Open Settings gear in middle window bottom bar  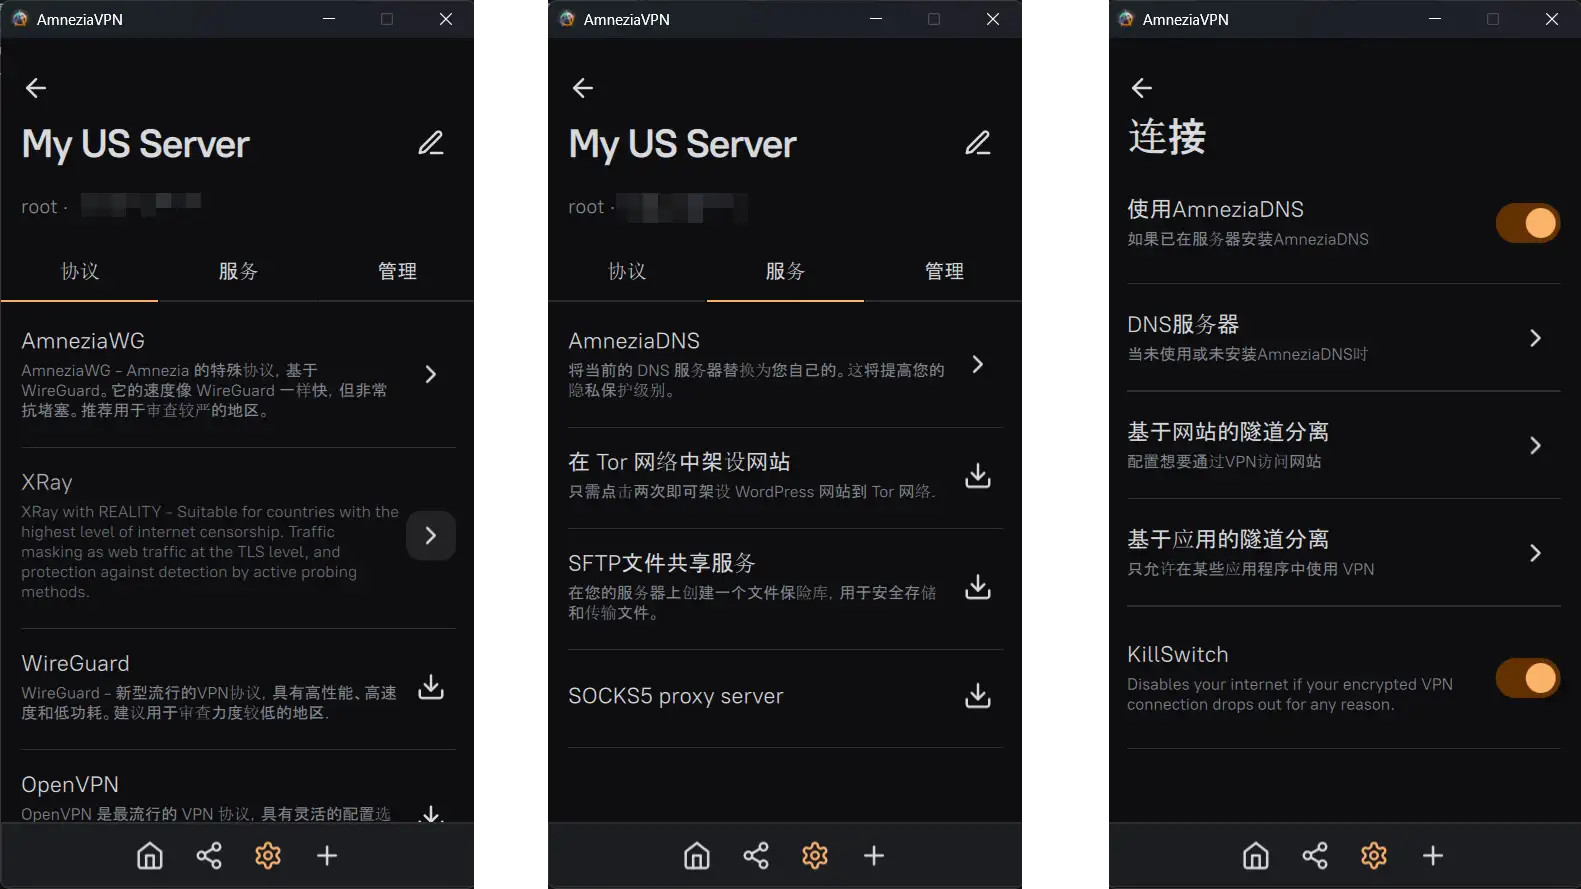(x=815, y=856)
